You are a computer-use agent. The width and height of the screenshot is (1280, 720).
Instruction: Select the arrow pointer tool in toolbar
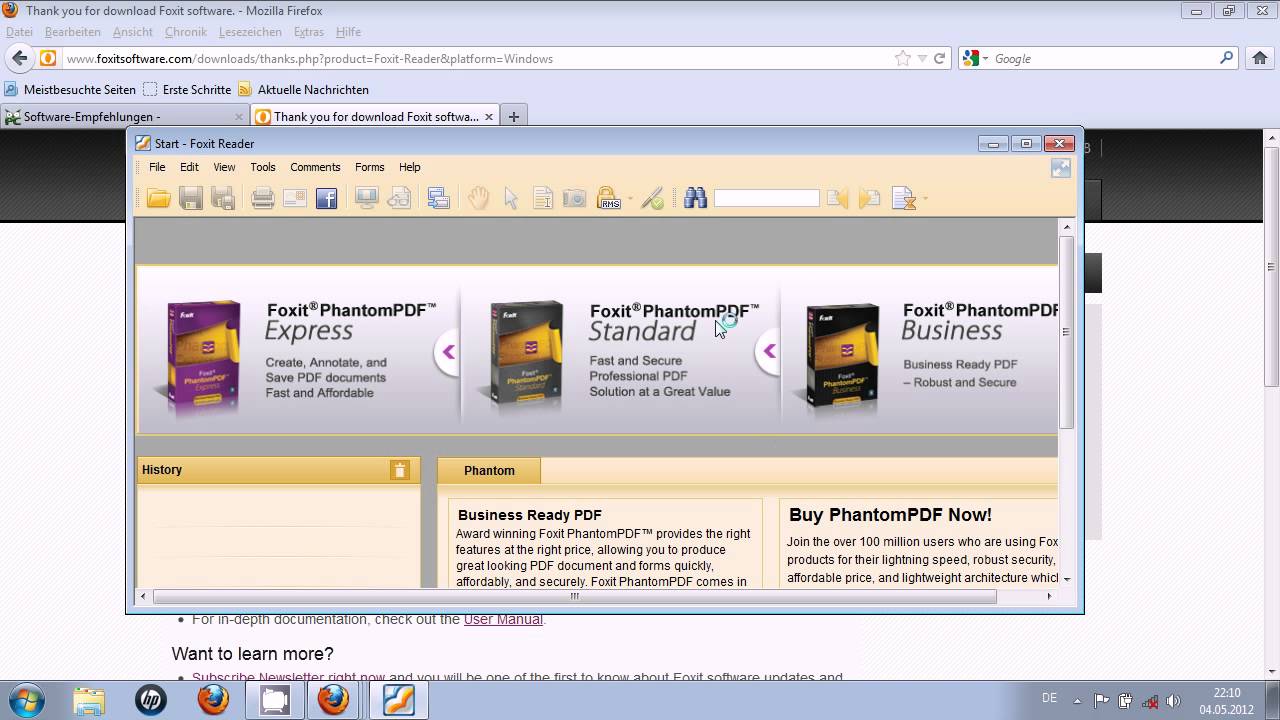coord(511,198)
